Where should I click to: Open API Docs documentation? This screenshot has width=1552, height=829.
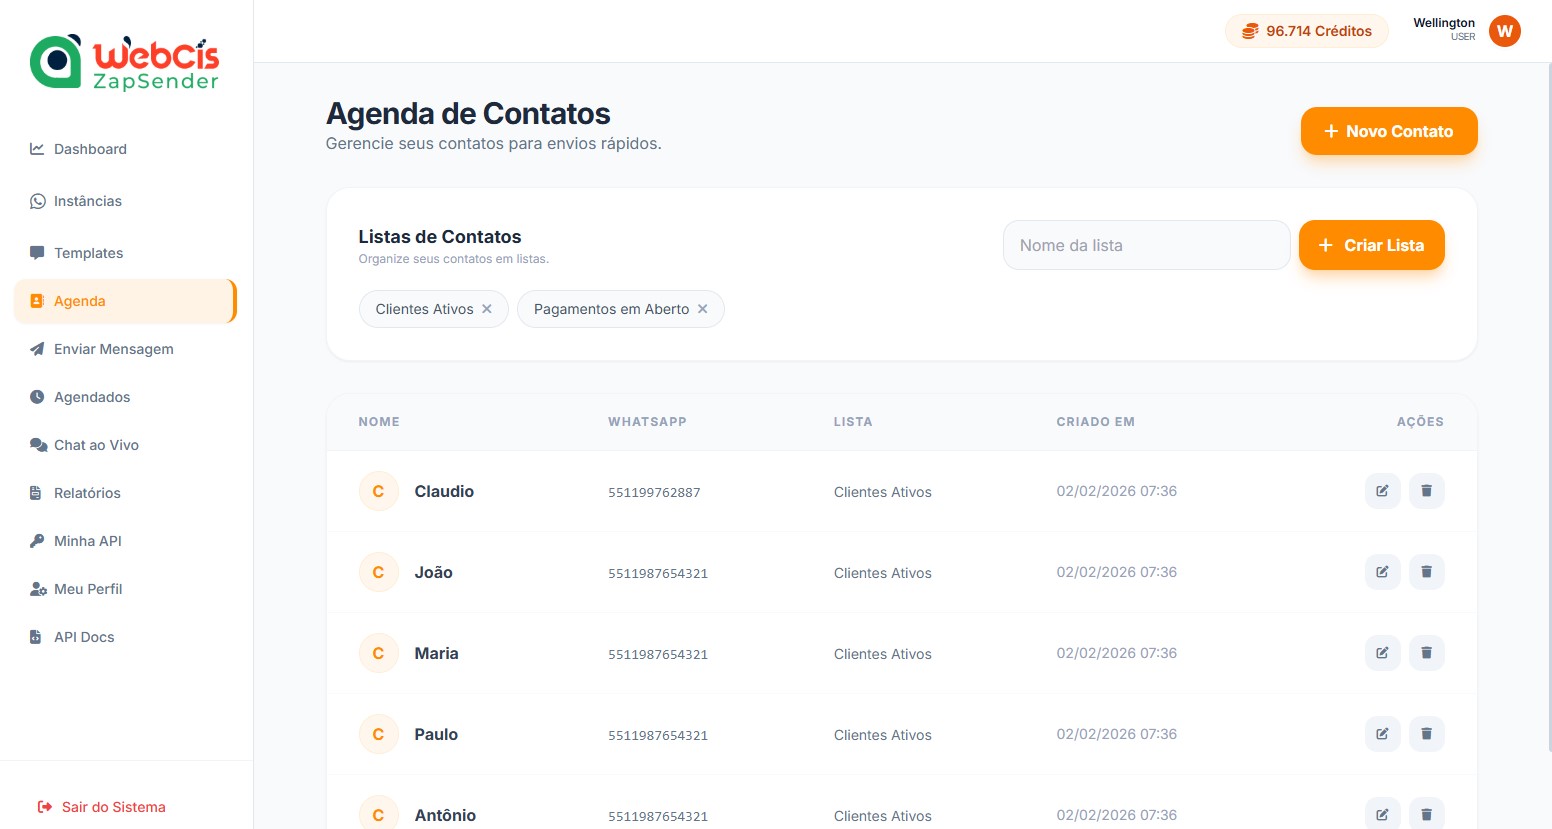(84, 637)
